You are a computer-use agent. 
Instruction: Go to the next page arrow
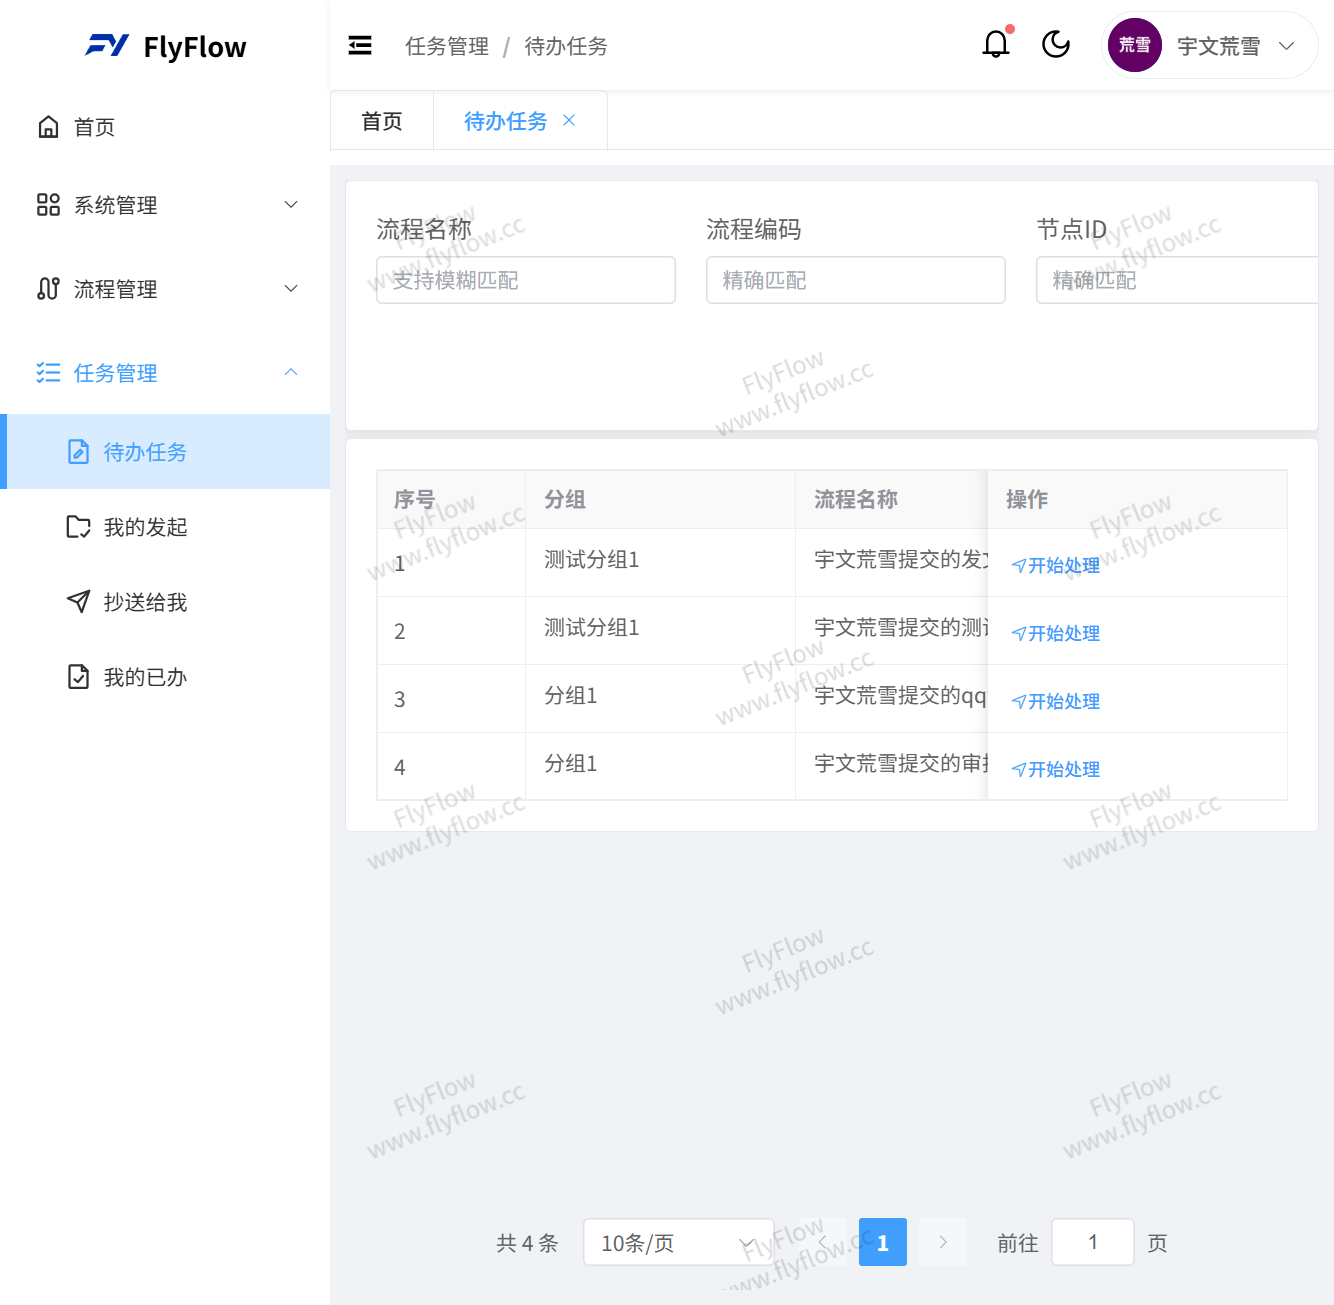coord(943,1242)
